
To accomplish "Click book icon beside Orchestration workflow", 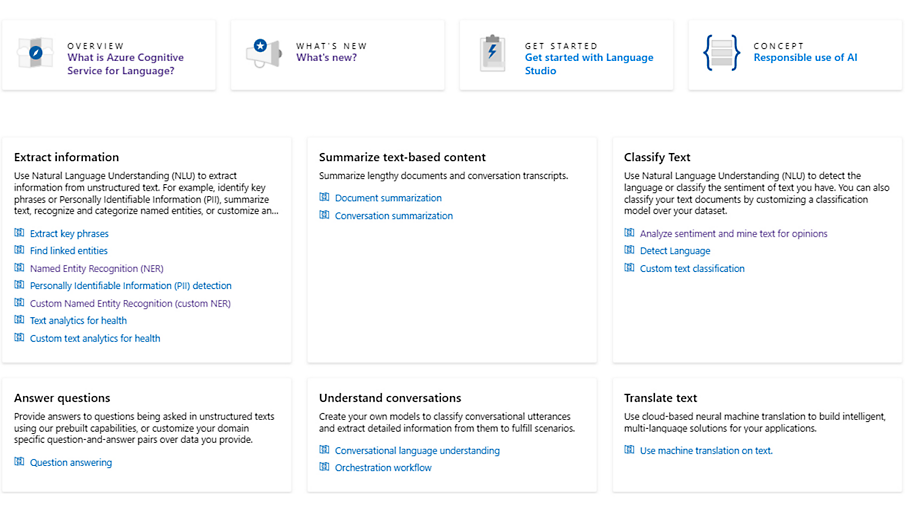I will (x=324, y=467).
